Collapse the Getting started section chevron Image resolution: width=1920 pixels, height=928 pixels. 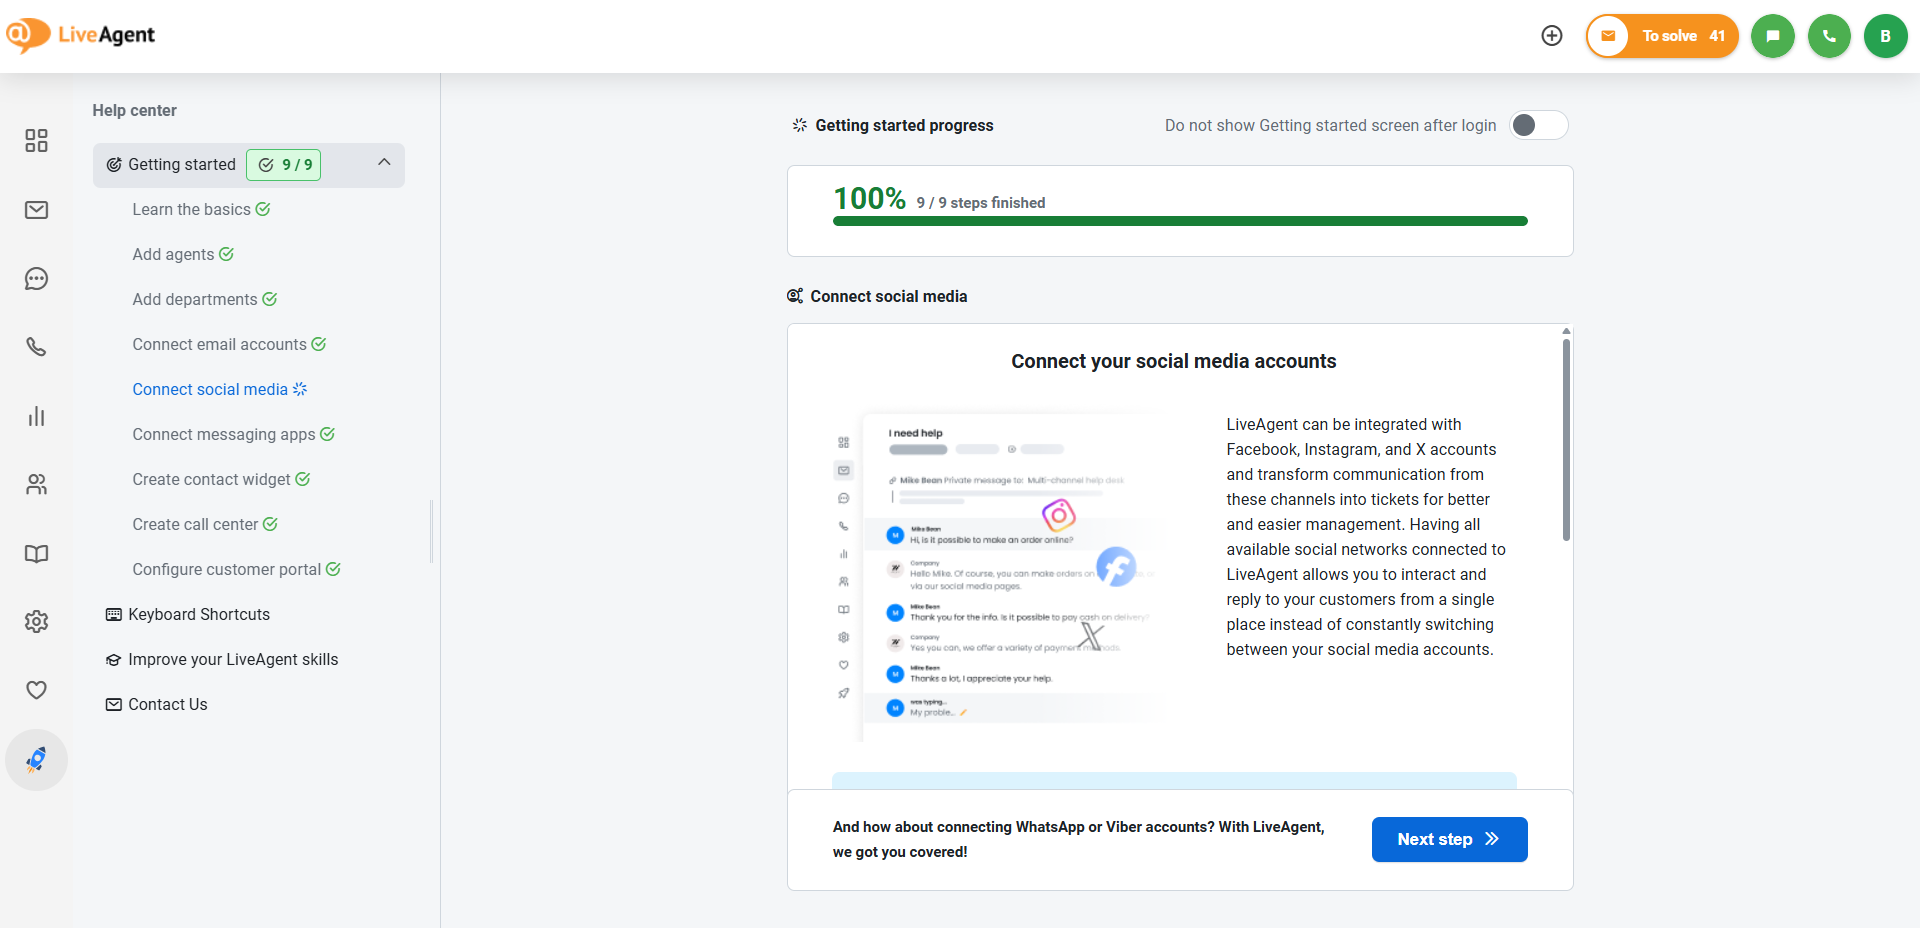click(x=384, y=160)
